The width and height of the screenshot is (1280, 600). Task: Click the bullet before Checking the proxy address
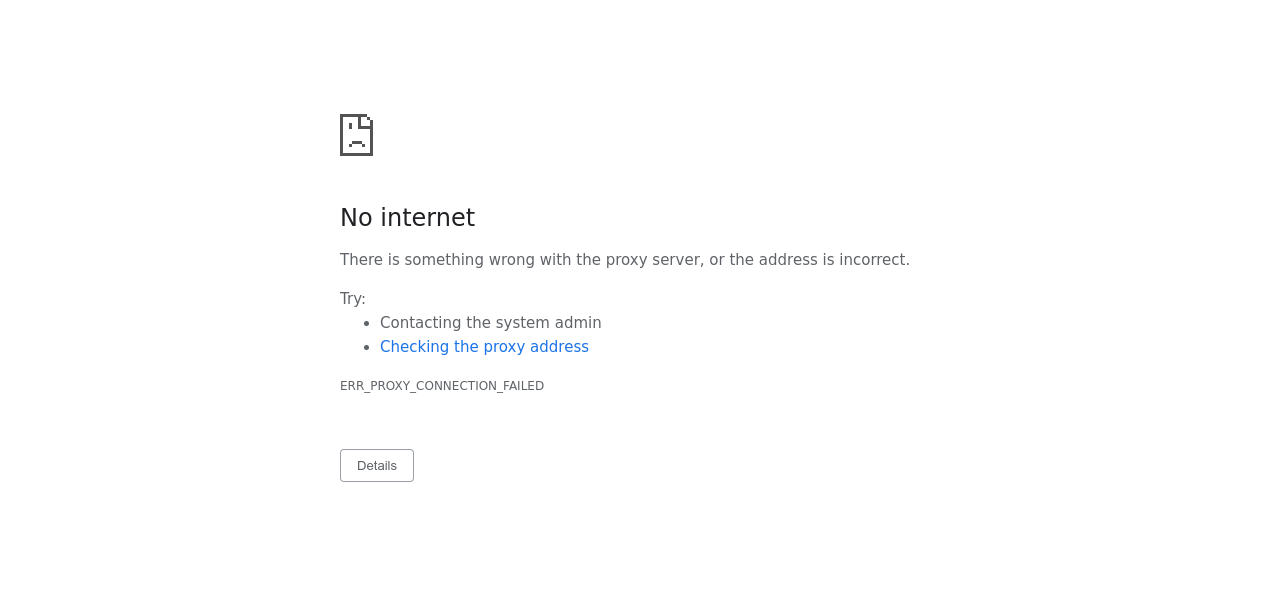(x=367, y=347)
